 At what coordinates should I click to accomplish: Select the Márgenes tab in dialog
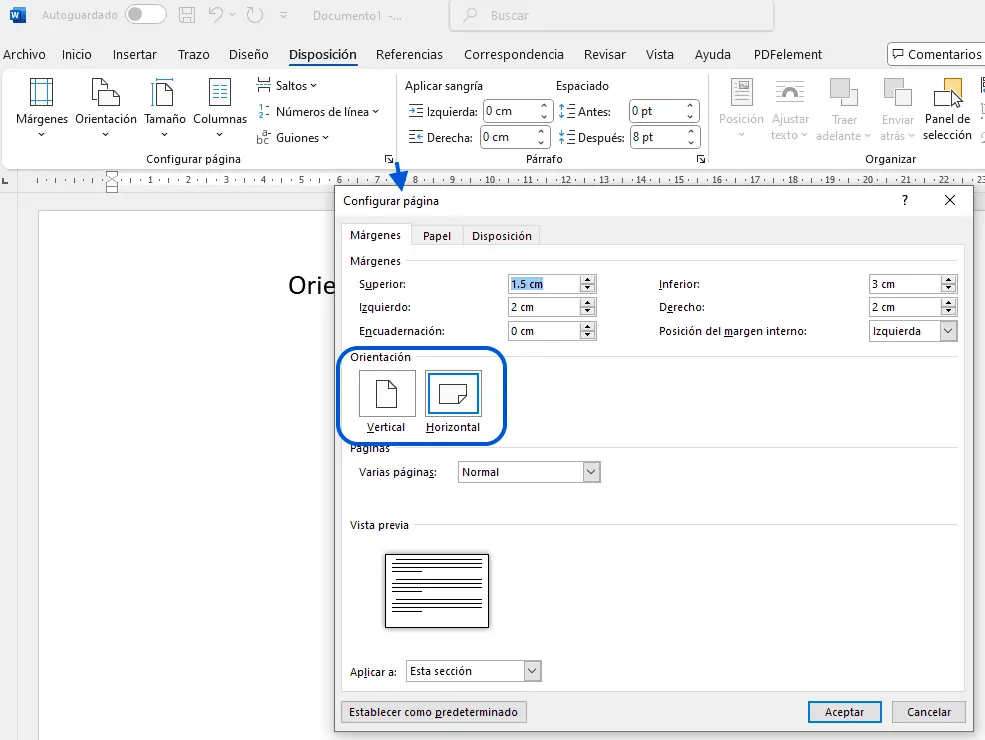[x=376, y=235]
